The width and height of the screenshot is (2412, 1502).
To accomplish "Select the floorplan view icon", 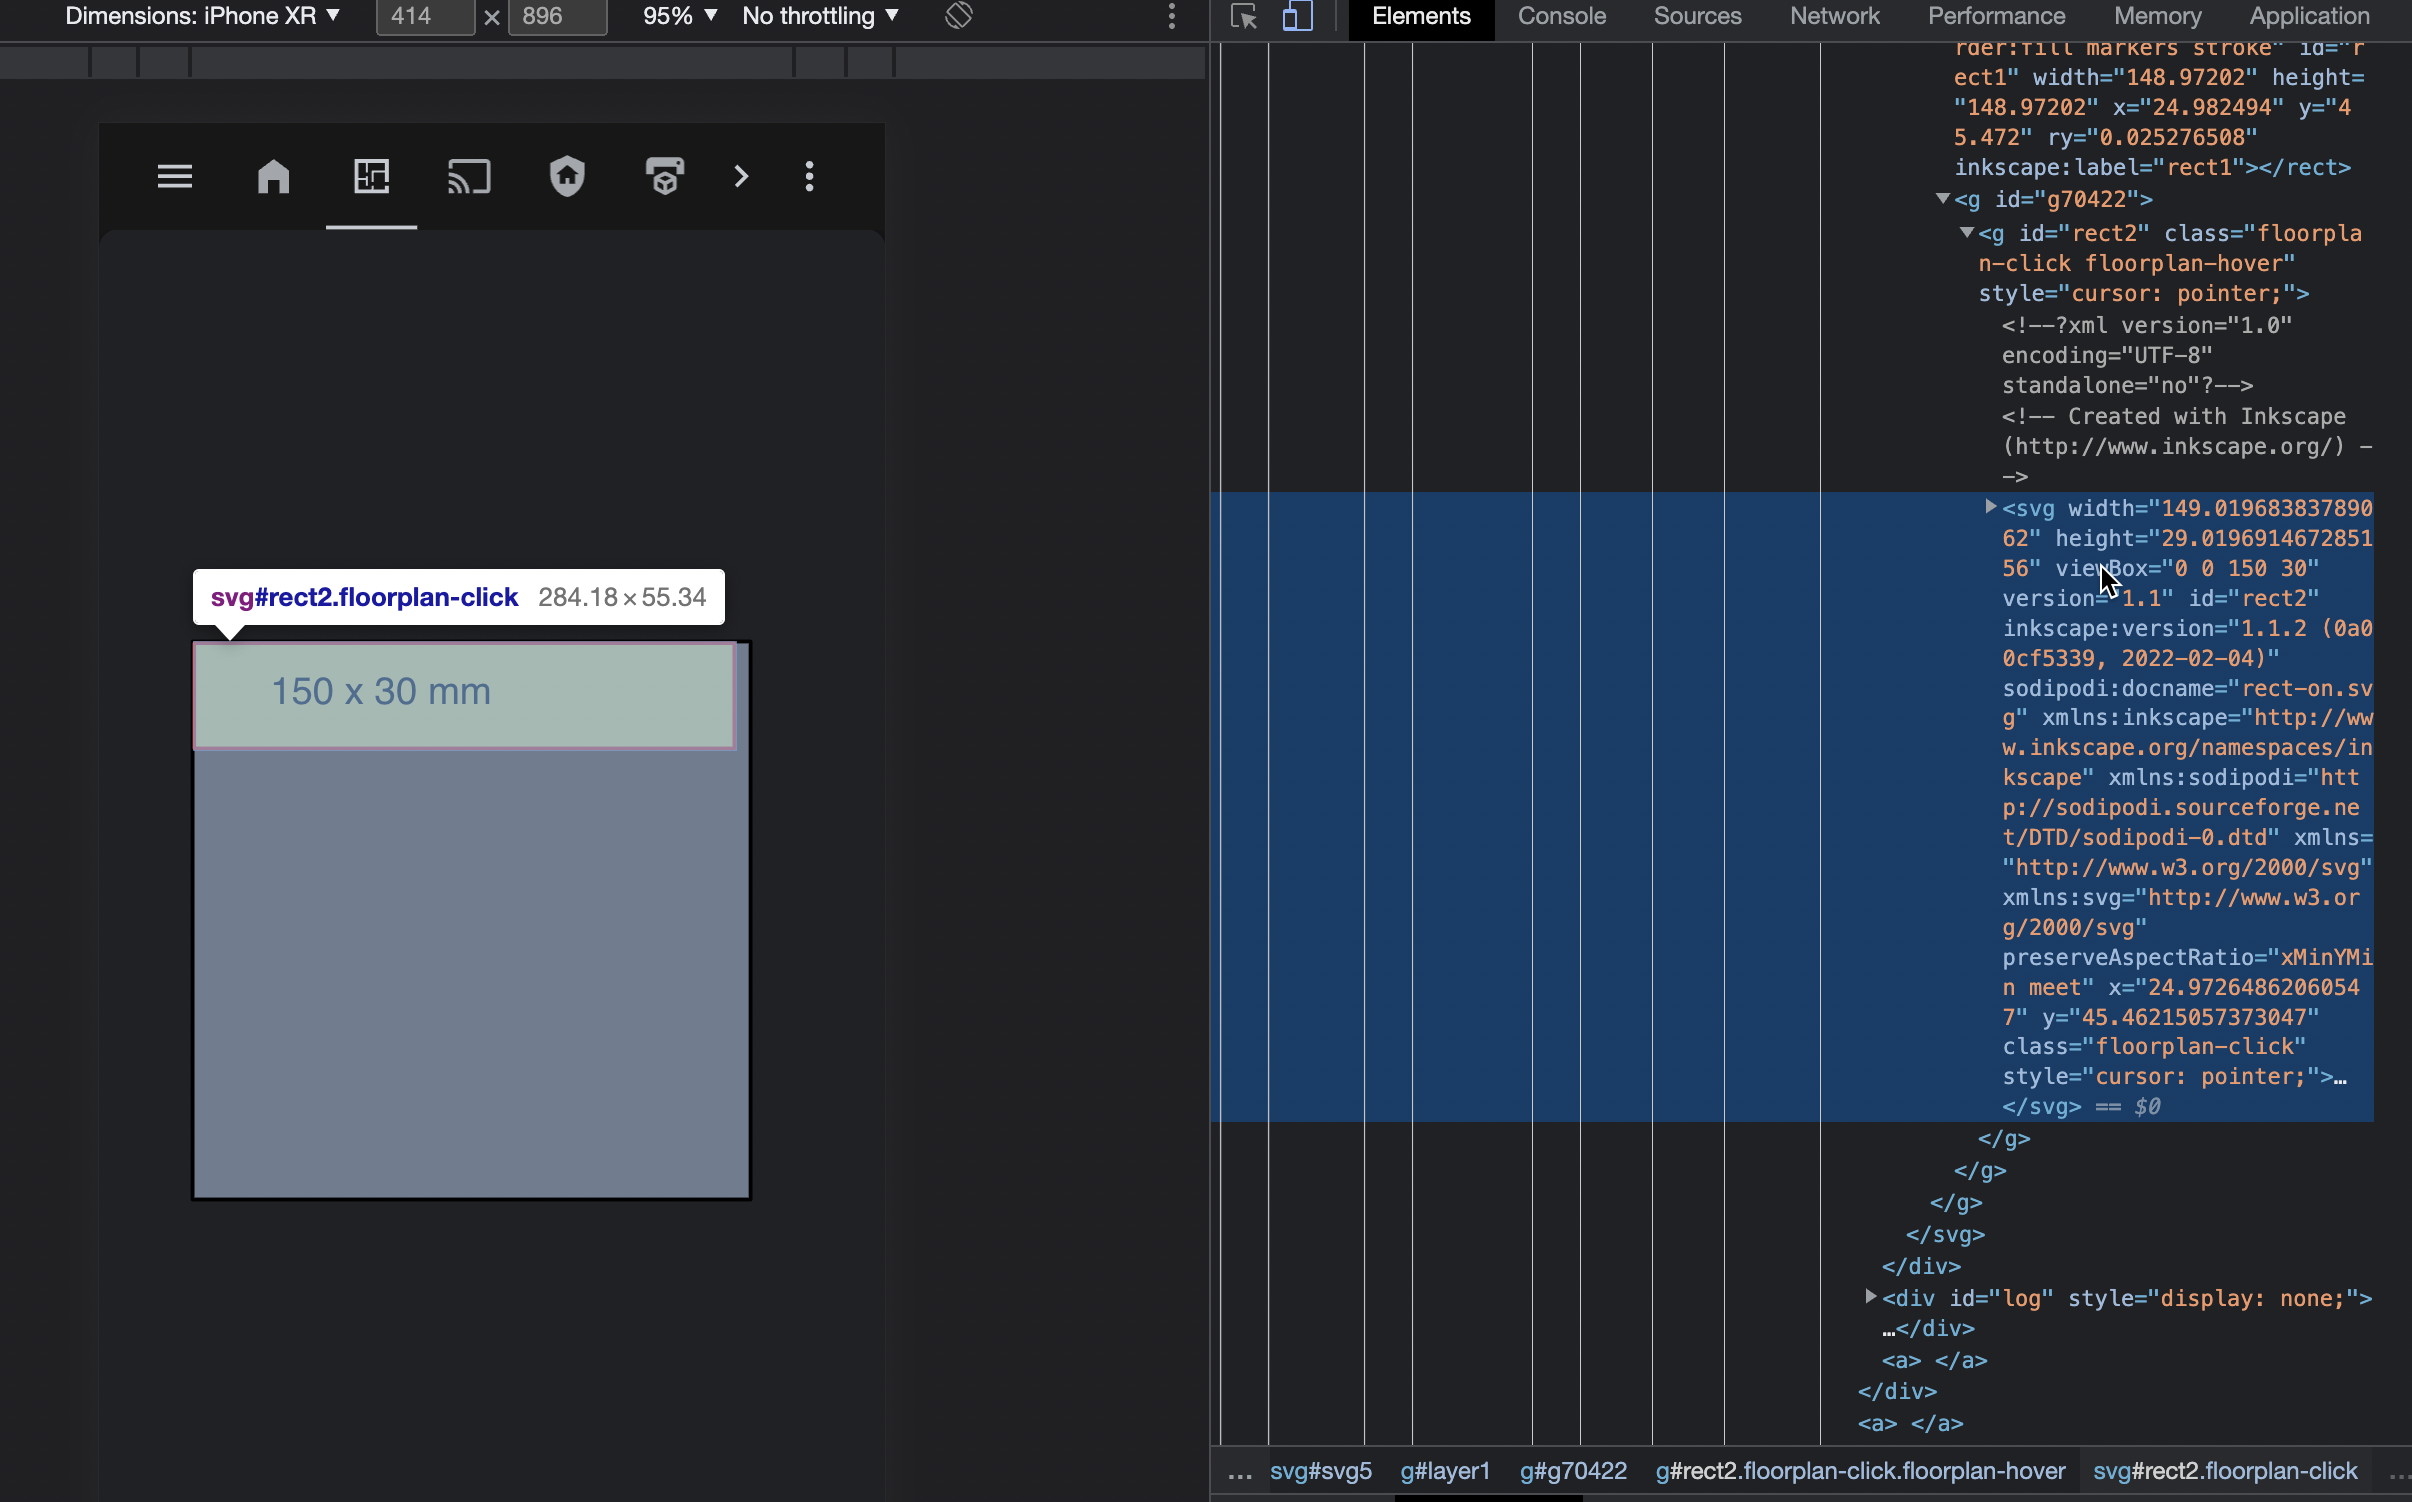I will point(371,177).
